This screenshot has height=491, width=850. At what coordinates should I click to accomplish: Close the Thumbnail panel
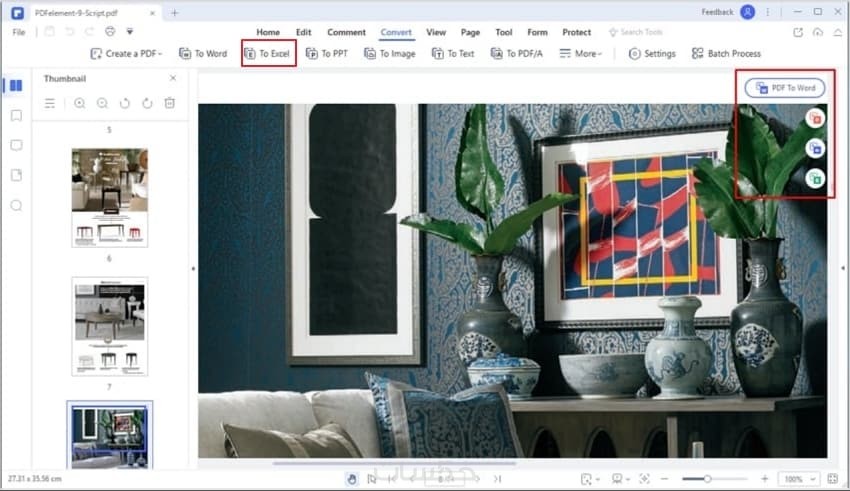173,78
